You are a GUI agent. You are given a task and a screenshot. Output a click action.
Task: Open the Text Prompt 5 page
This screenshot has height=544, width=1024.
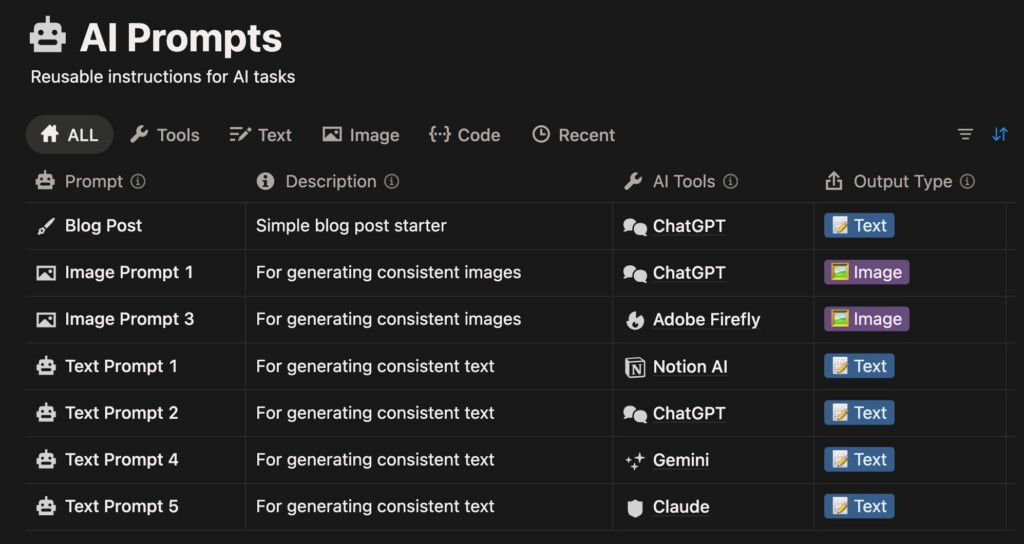coord(121,507)
